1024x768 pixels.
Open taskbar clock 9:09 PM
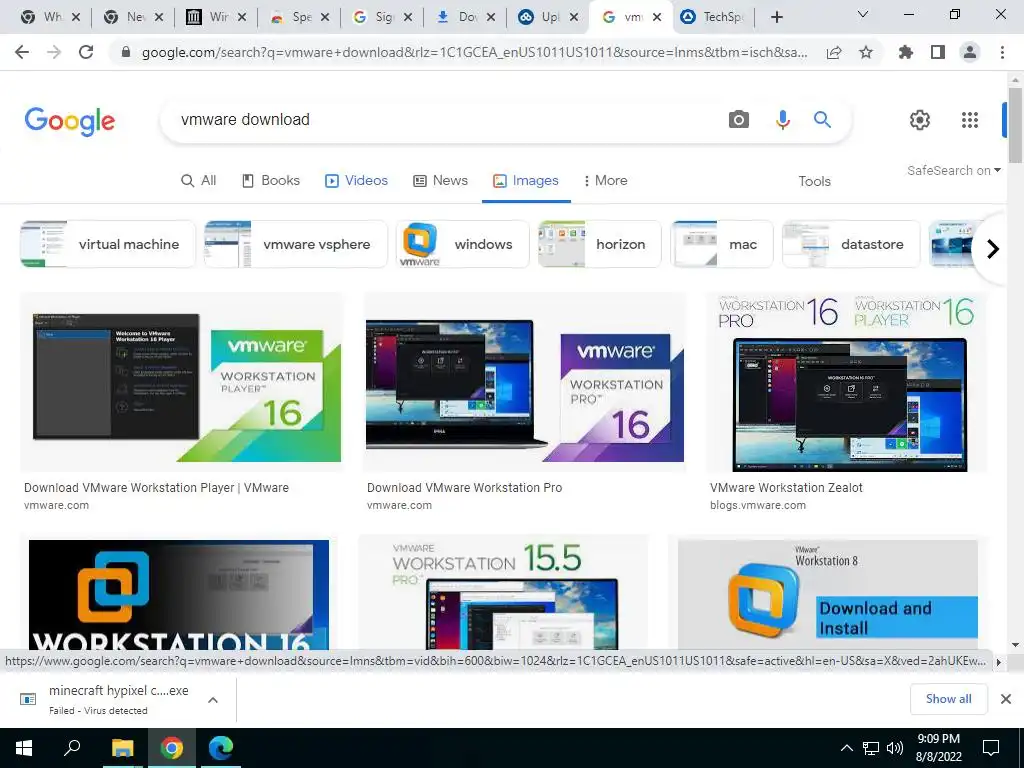[x=938, y=748]
